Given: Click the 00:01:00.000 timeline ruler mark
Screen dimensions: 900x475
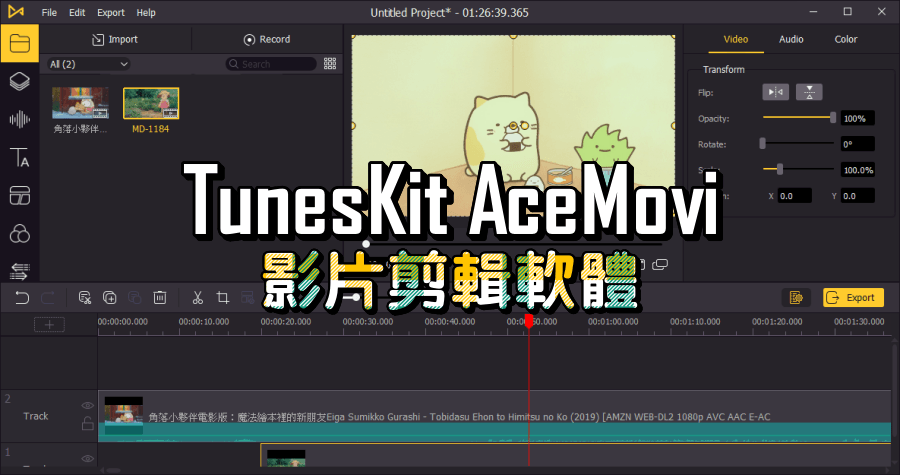Looking at the screenshot, I should click(613, 322).
